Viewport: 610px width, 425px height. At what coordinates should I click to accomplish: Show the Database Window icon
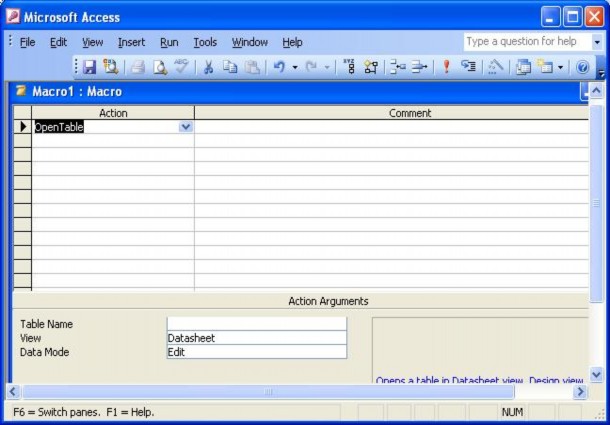523,67
